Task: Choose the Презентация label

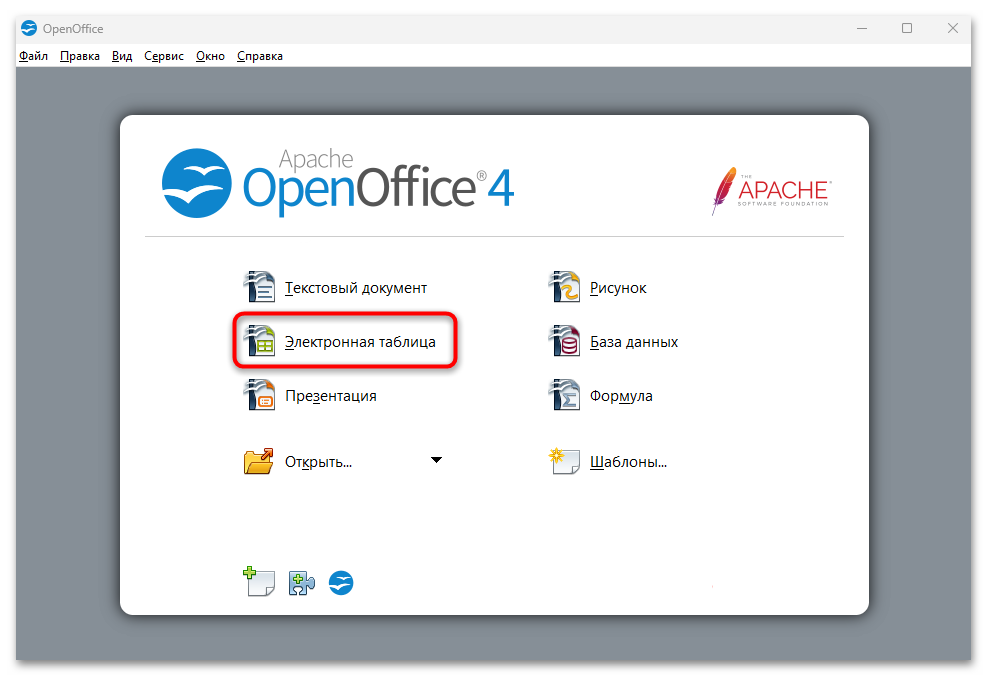Action: coord(330,396)
